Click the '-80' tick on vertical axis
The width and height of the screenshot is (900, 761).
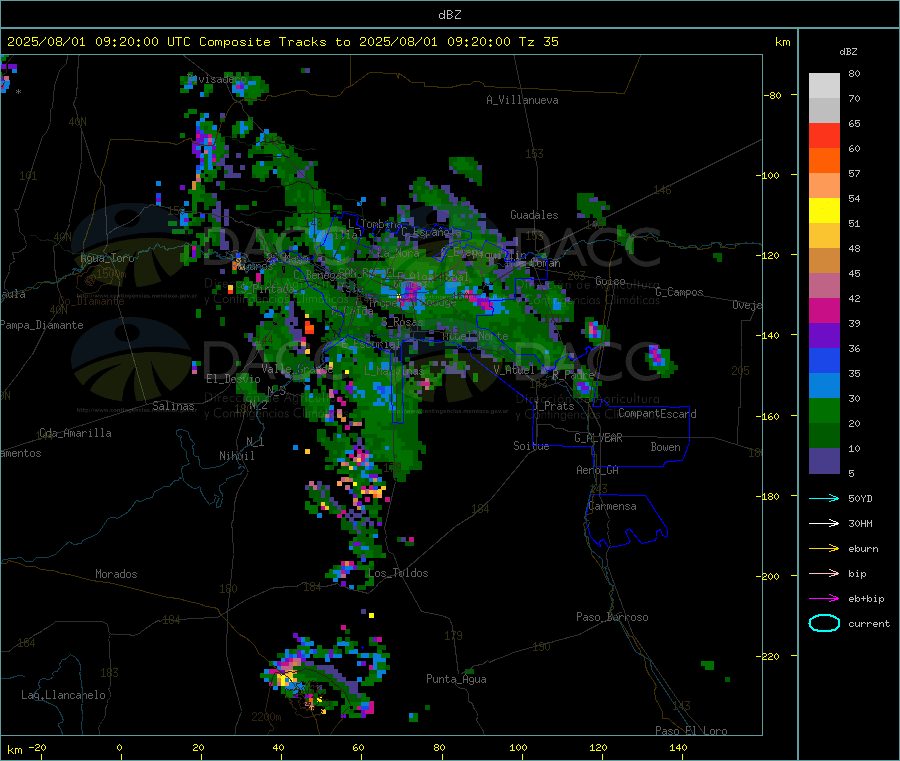772,95
